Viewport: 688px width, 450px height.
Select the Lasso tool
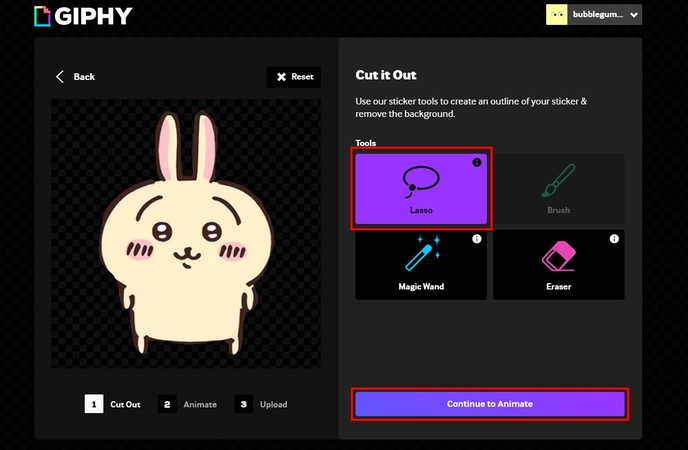click(421, 189)
